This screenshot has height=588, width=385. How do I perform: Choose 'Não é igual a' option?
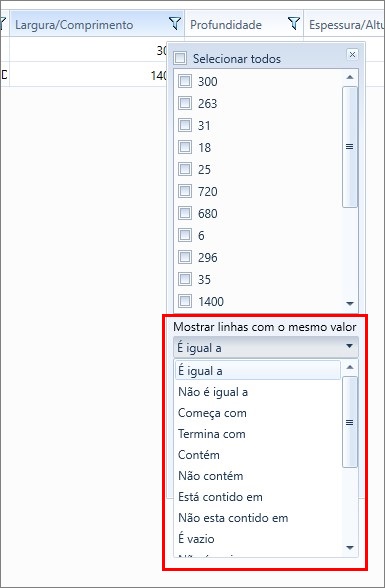[x=213, y=392]
